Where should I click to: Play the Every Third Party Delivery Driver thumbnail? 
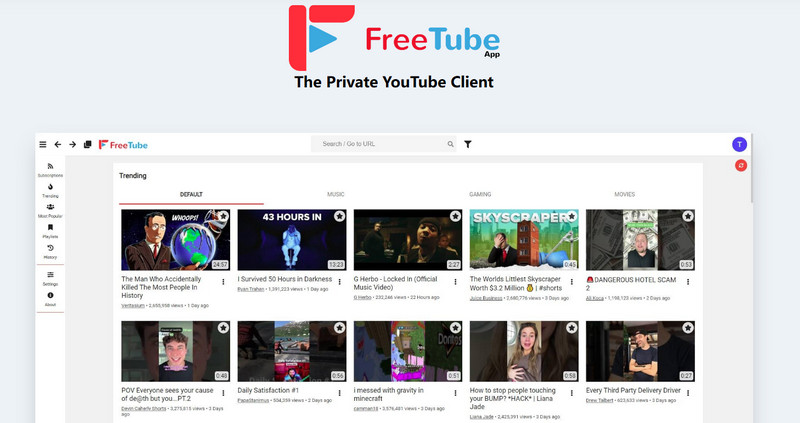tap(640, 351)
